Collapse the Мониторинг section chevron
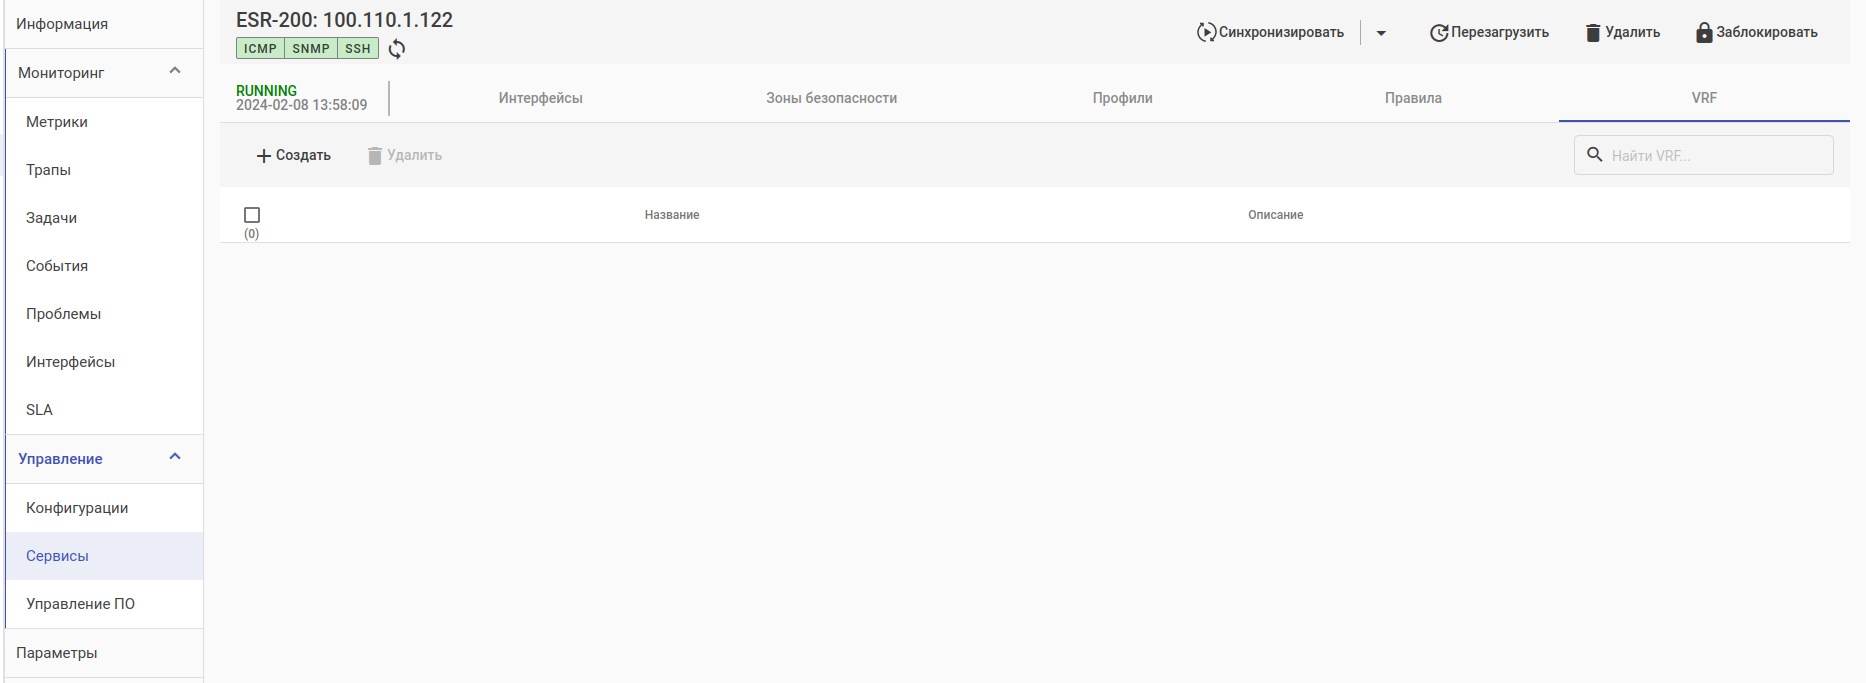Screen dimensions: 1866x683 click(175, 71)
